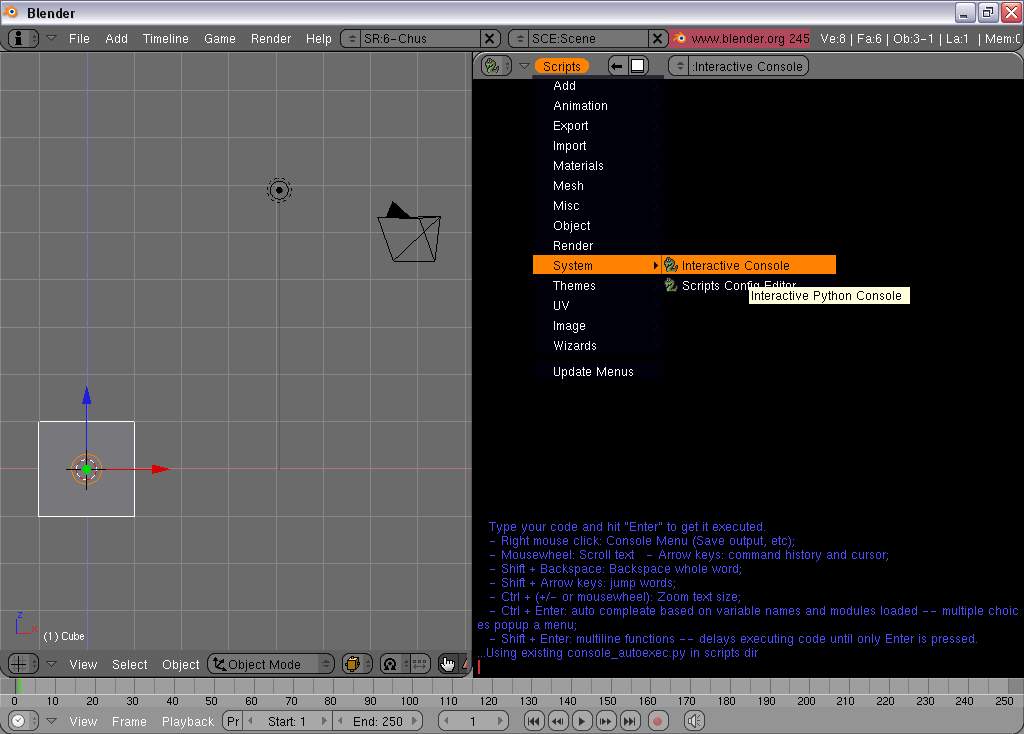
Task: Open the Render menu in top header
Action: click(270, 39)
